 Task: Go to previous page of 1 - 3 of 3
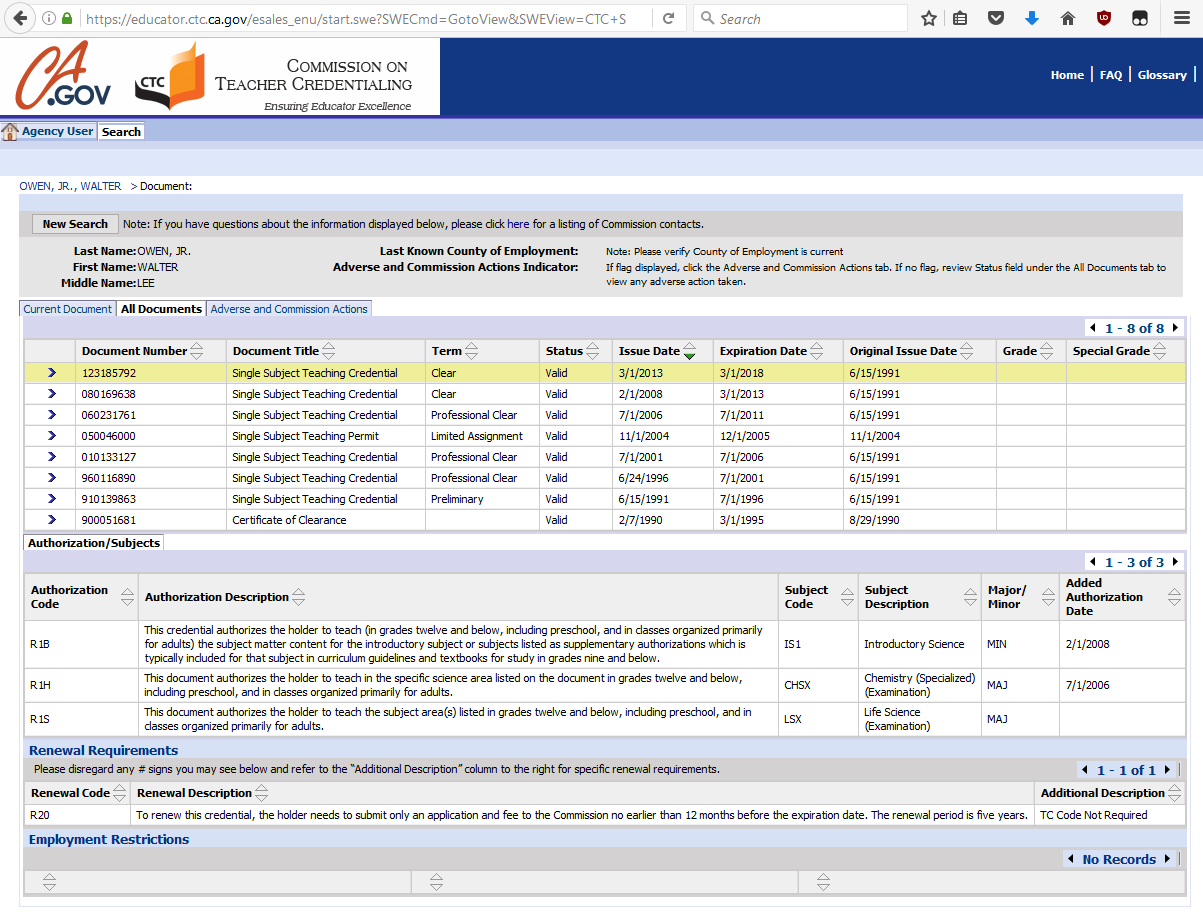pos(1094,562)
